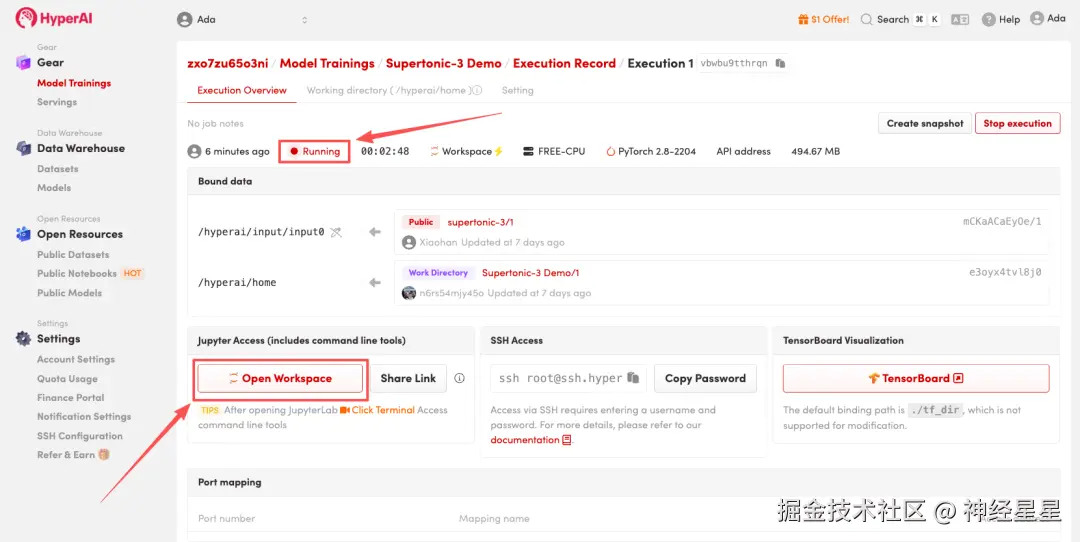The image size is (1080, 542).
Task: Click the info icon beside Working directory tab
Action: click(477, 90)
